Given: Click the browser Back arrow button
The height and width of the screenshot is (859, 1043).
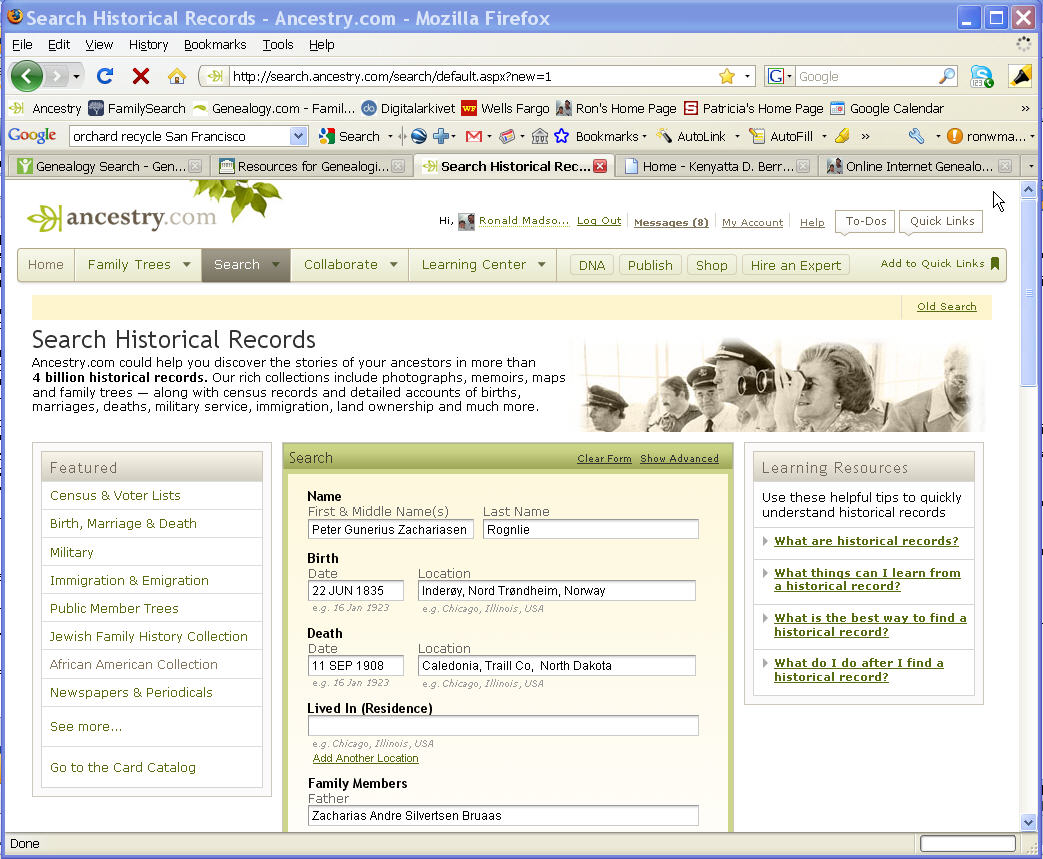Looking at the screenshot, I should point(27,76).
